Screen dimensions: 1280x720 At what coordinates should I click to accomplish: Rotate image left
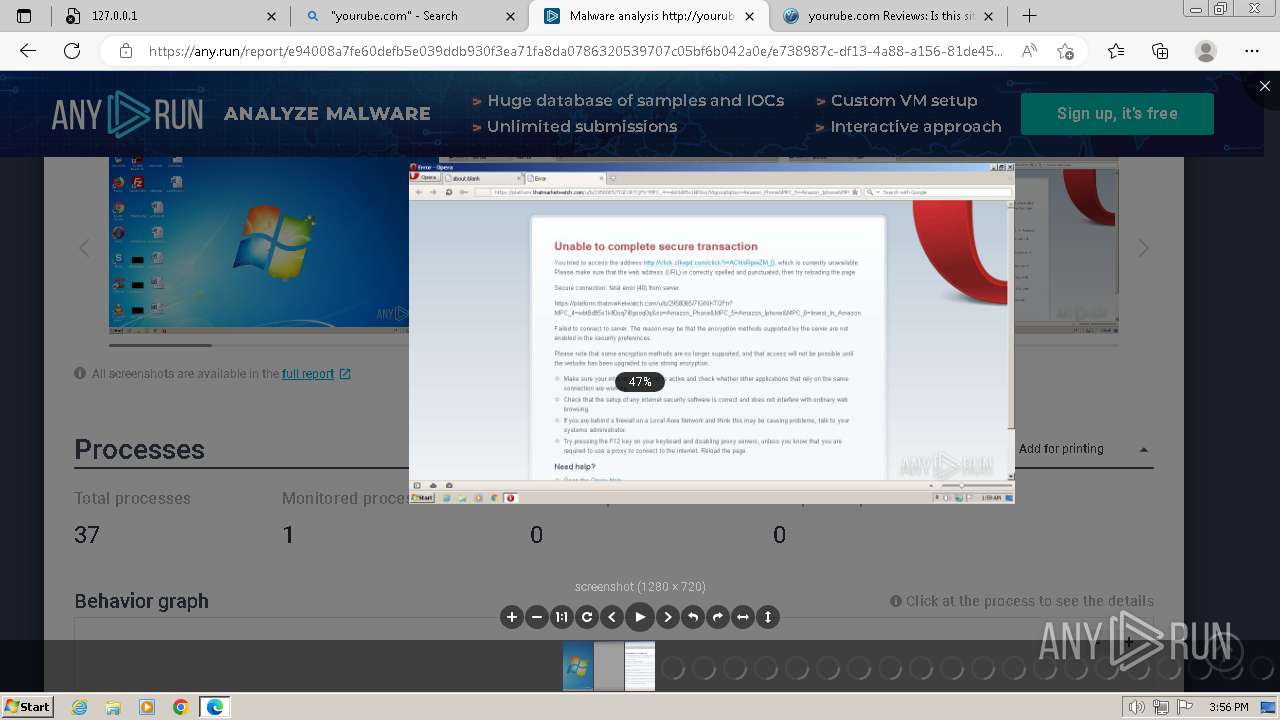(x=692, y=617)
